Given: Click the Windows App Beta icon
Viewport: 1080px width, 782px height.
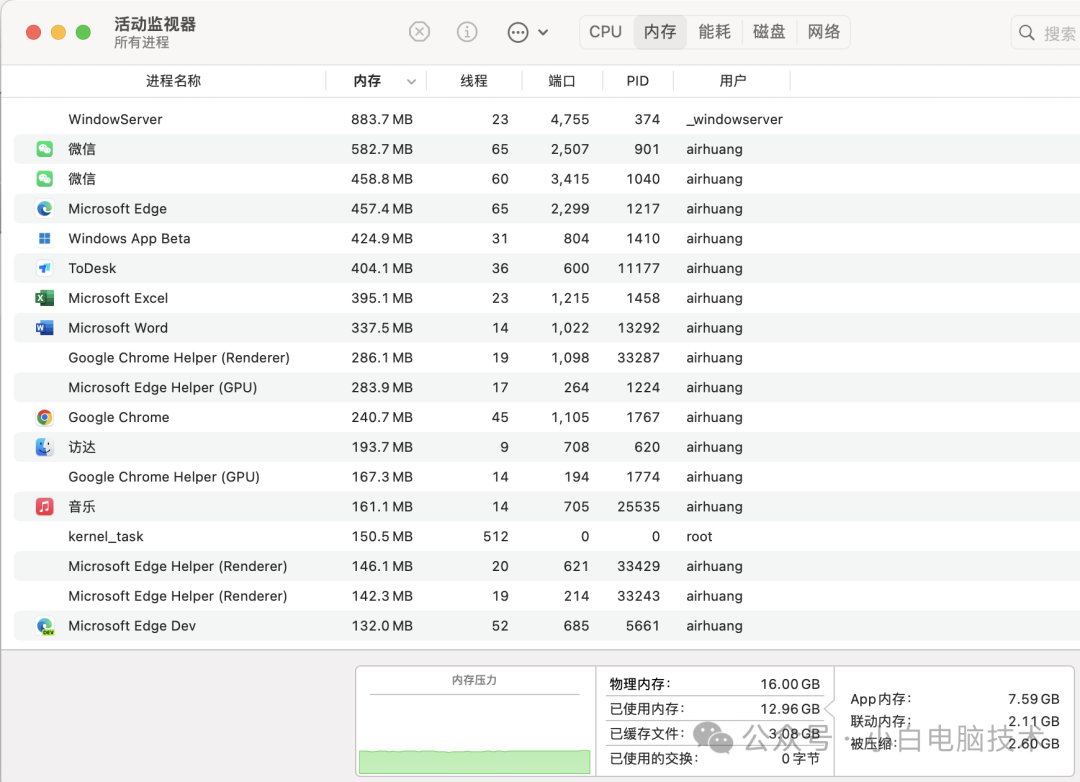Looking at the screenshot, I should (45, 238).
